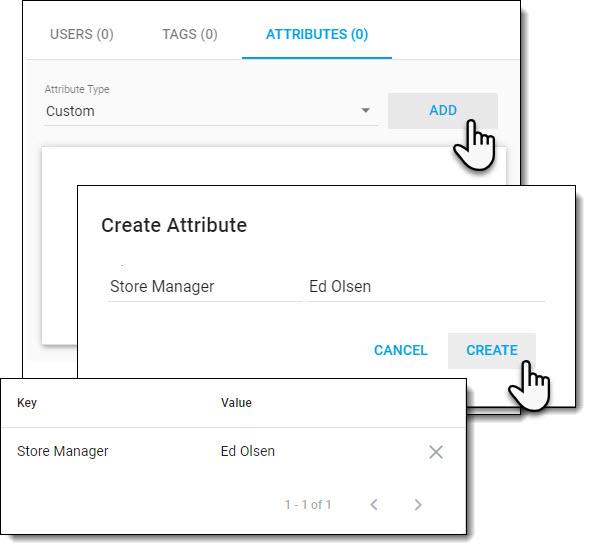The width and height of the screenshot is (591, 550).
Task: Click the ADD button
Action: point(443,110)
